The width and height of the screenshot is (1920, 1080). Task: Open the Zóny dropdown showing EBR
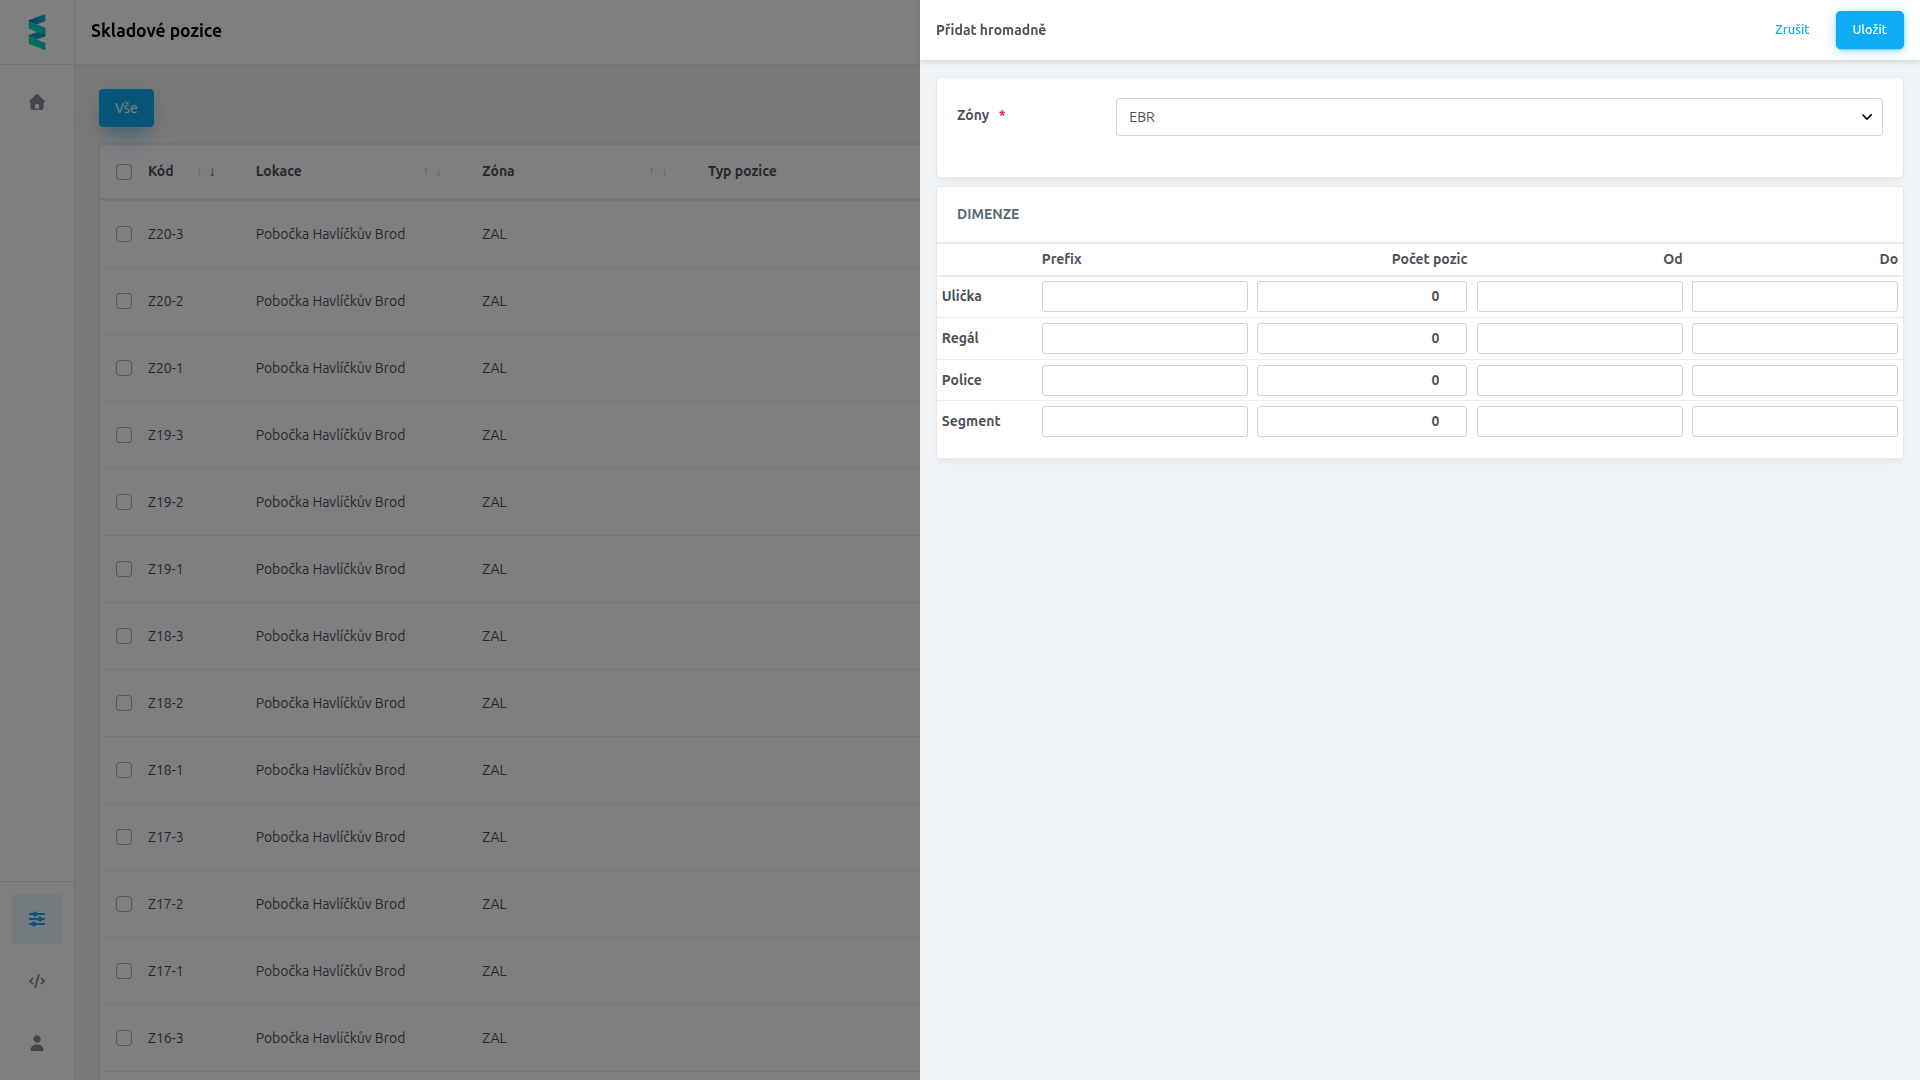tap(1499, 117)
